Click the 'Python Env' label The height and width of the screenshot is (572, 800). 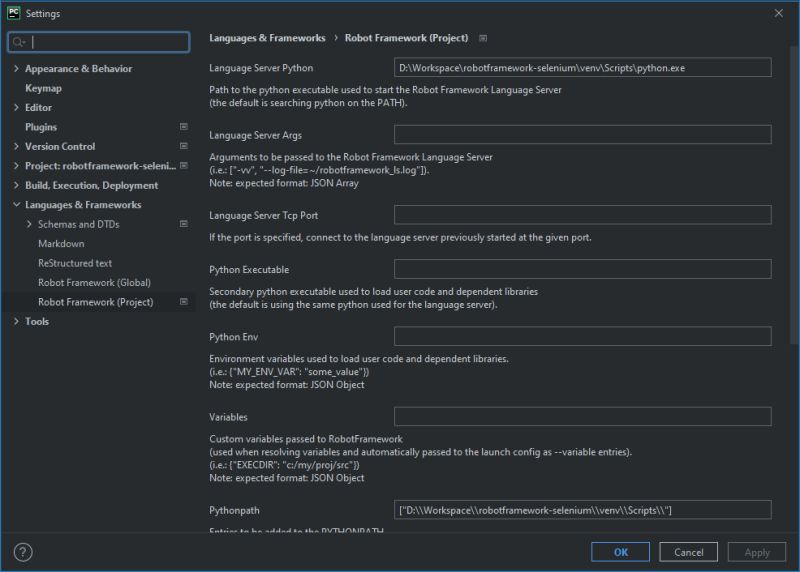coord(234,337)
